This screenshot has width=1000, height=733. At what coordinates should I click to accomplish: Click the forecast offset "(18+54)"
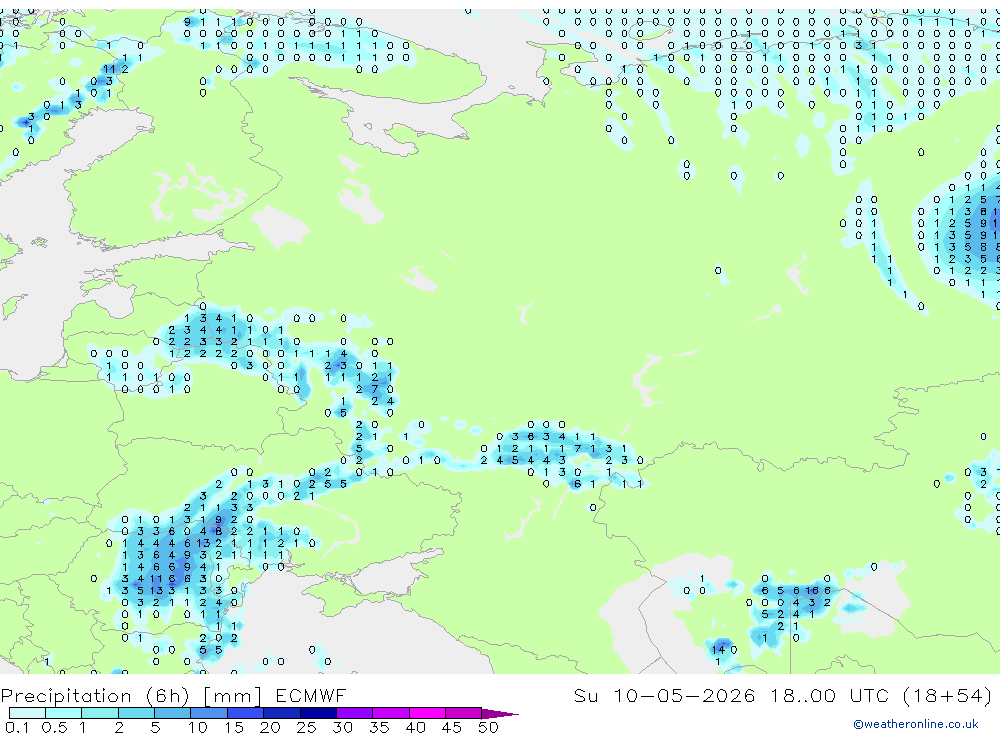948,696
